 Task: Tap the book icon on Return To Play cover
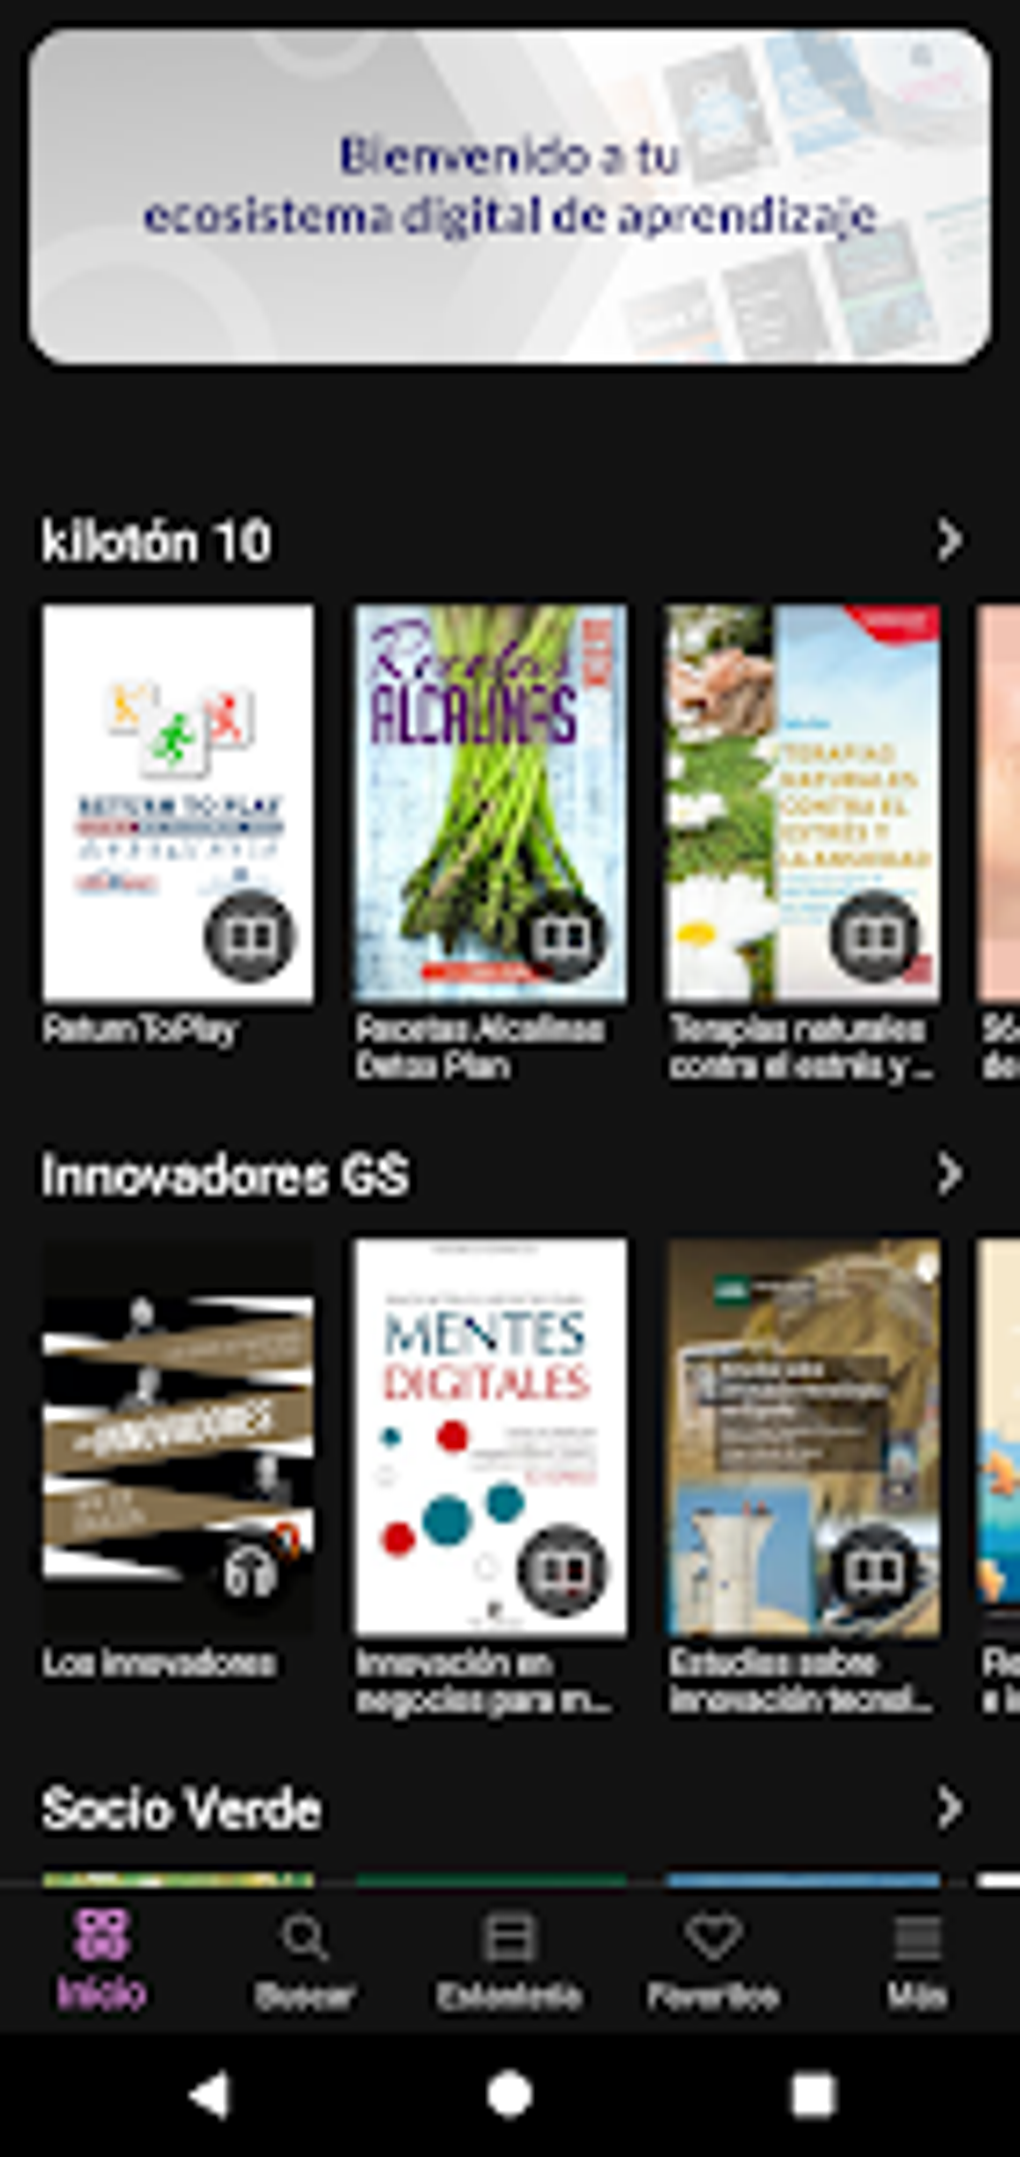250,937
